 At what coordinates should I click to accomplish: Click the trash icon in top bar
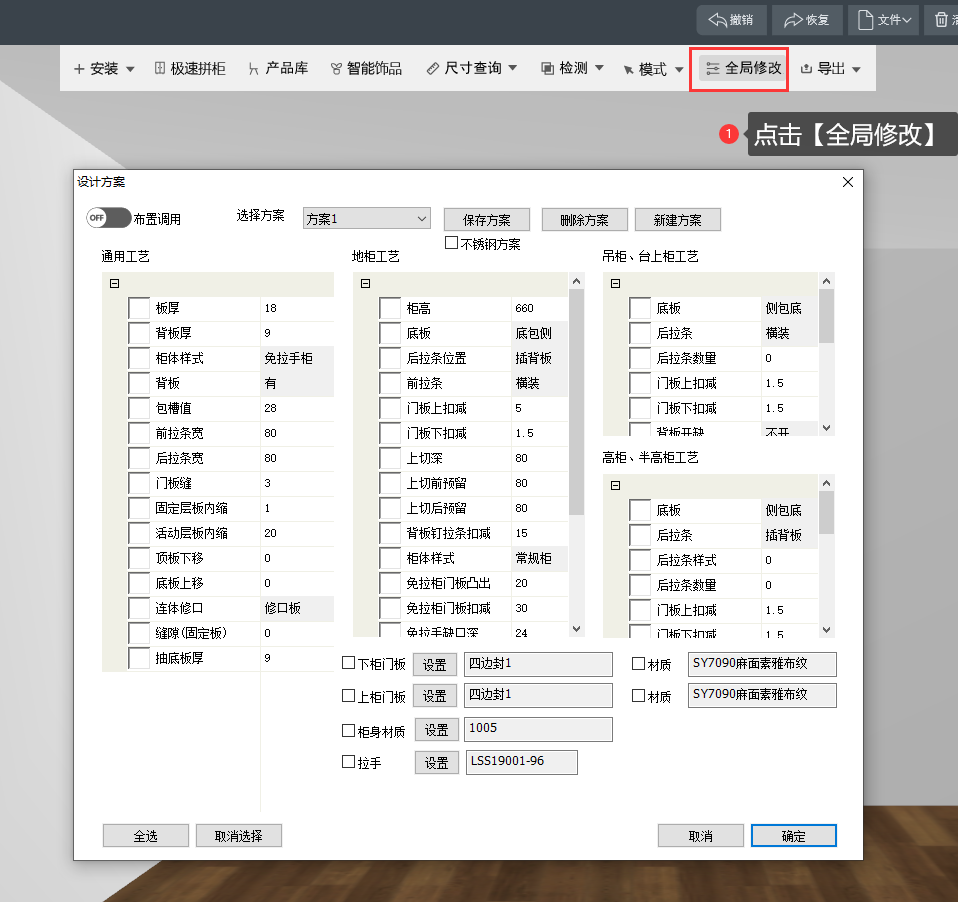point(942,20)
